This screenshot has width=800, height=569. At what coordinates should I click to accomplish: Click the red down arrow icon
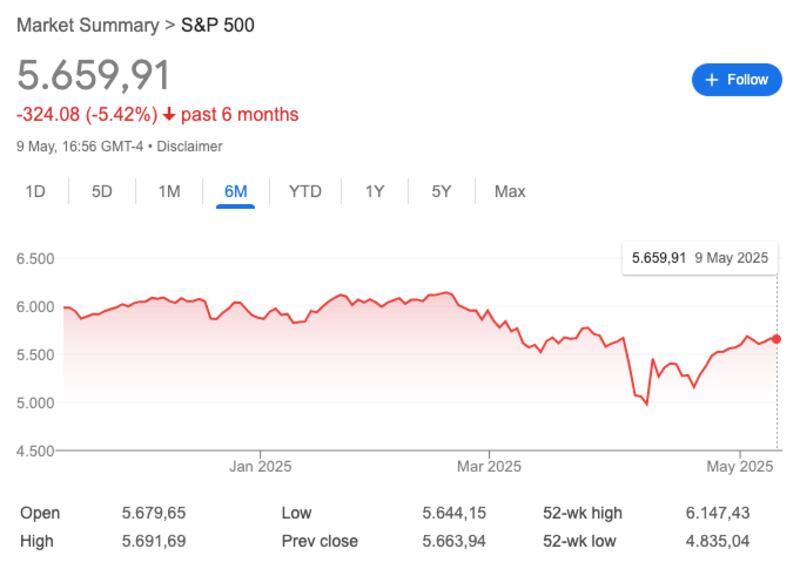(x=169, y=115)
